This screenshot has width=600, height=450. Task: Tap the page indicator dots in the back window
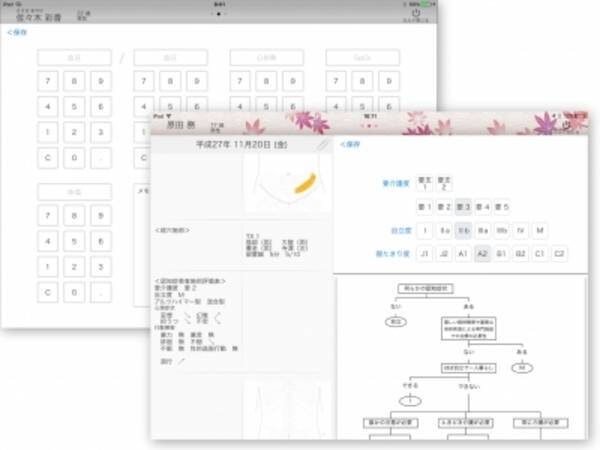point(218,14)
